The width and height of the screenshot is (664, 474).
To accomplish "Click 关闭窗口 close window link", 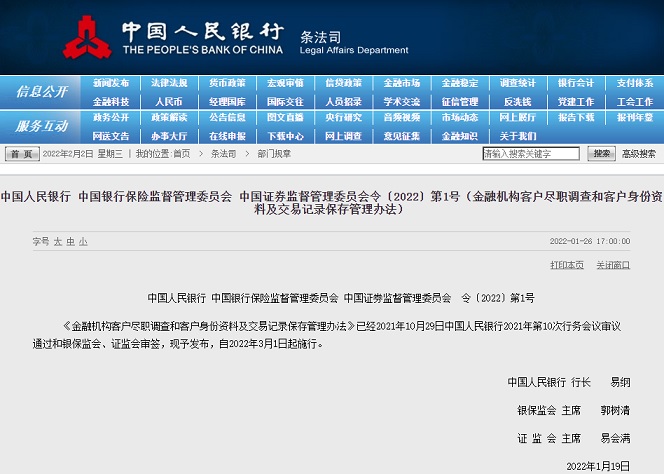I will pyautogui.click(x=613, y=265).
